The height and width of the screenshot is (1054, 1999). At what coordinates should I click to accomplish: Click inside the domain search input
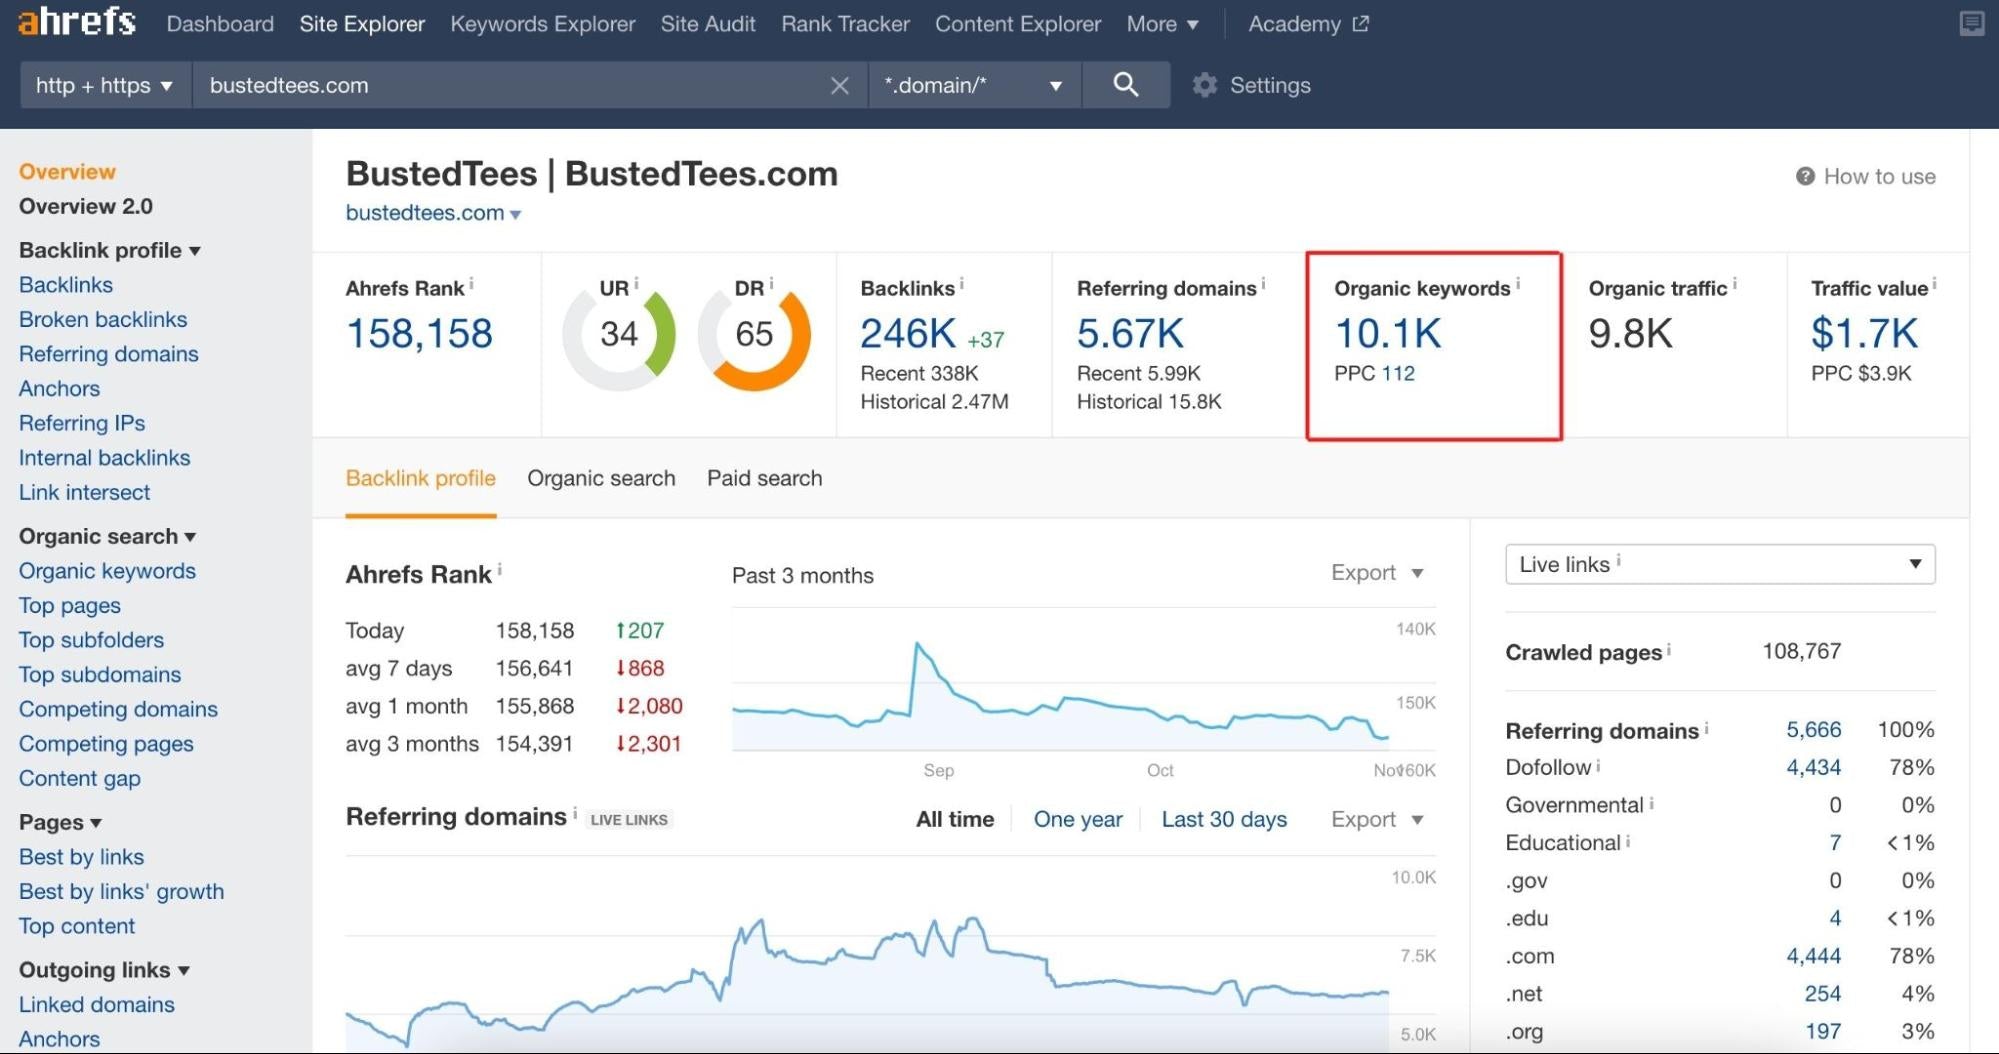(500, 85)
